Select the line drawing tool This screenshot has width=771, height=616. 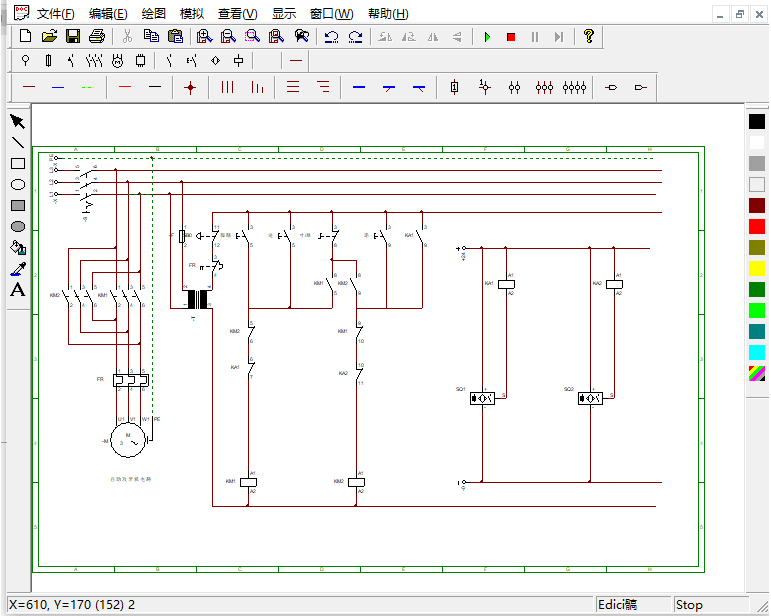[x=17, y=142]
